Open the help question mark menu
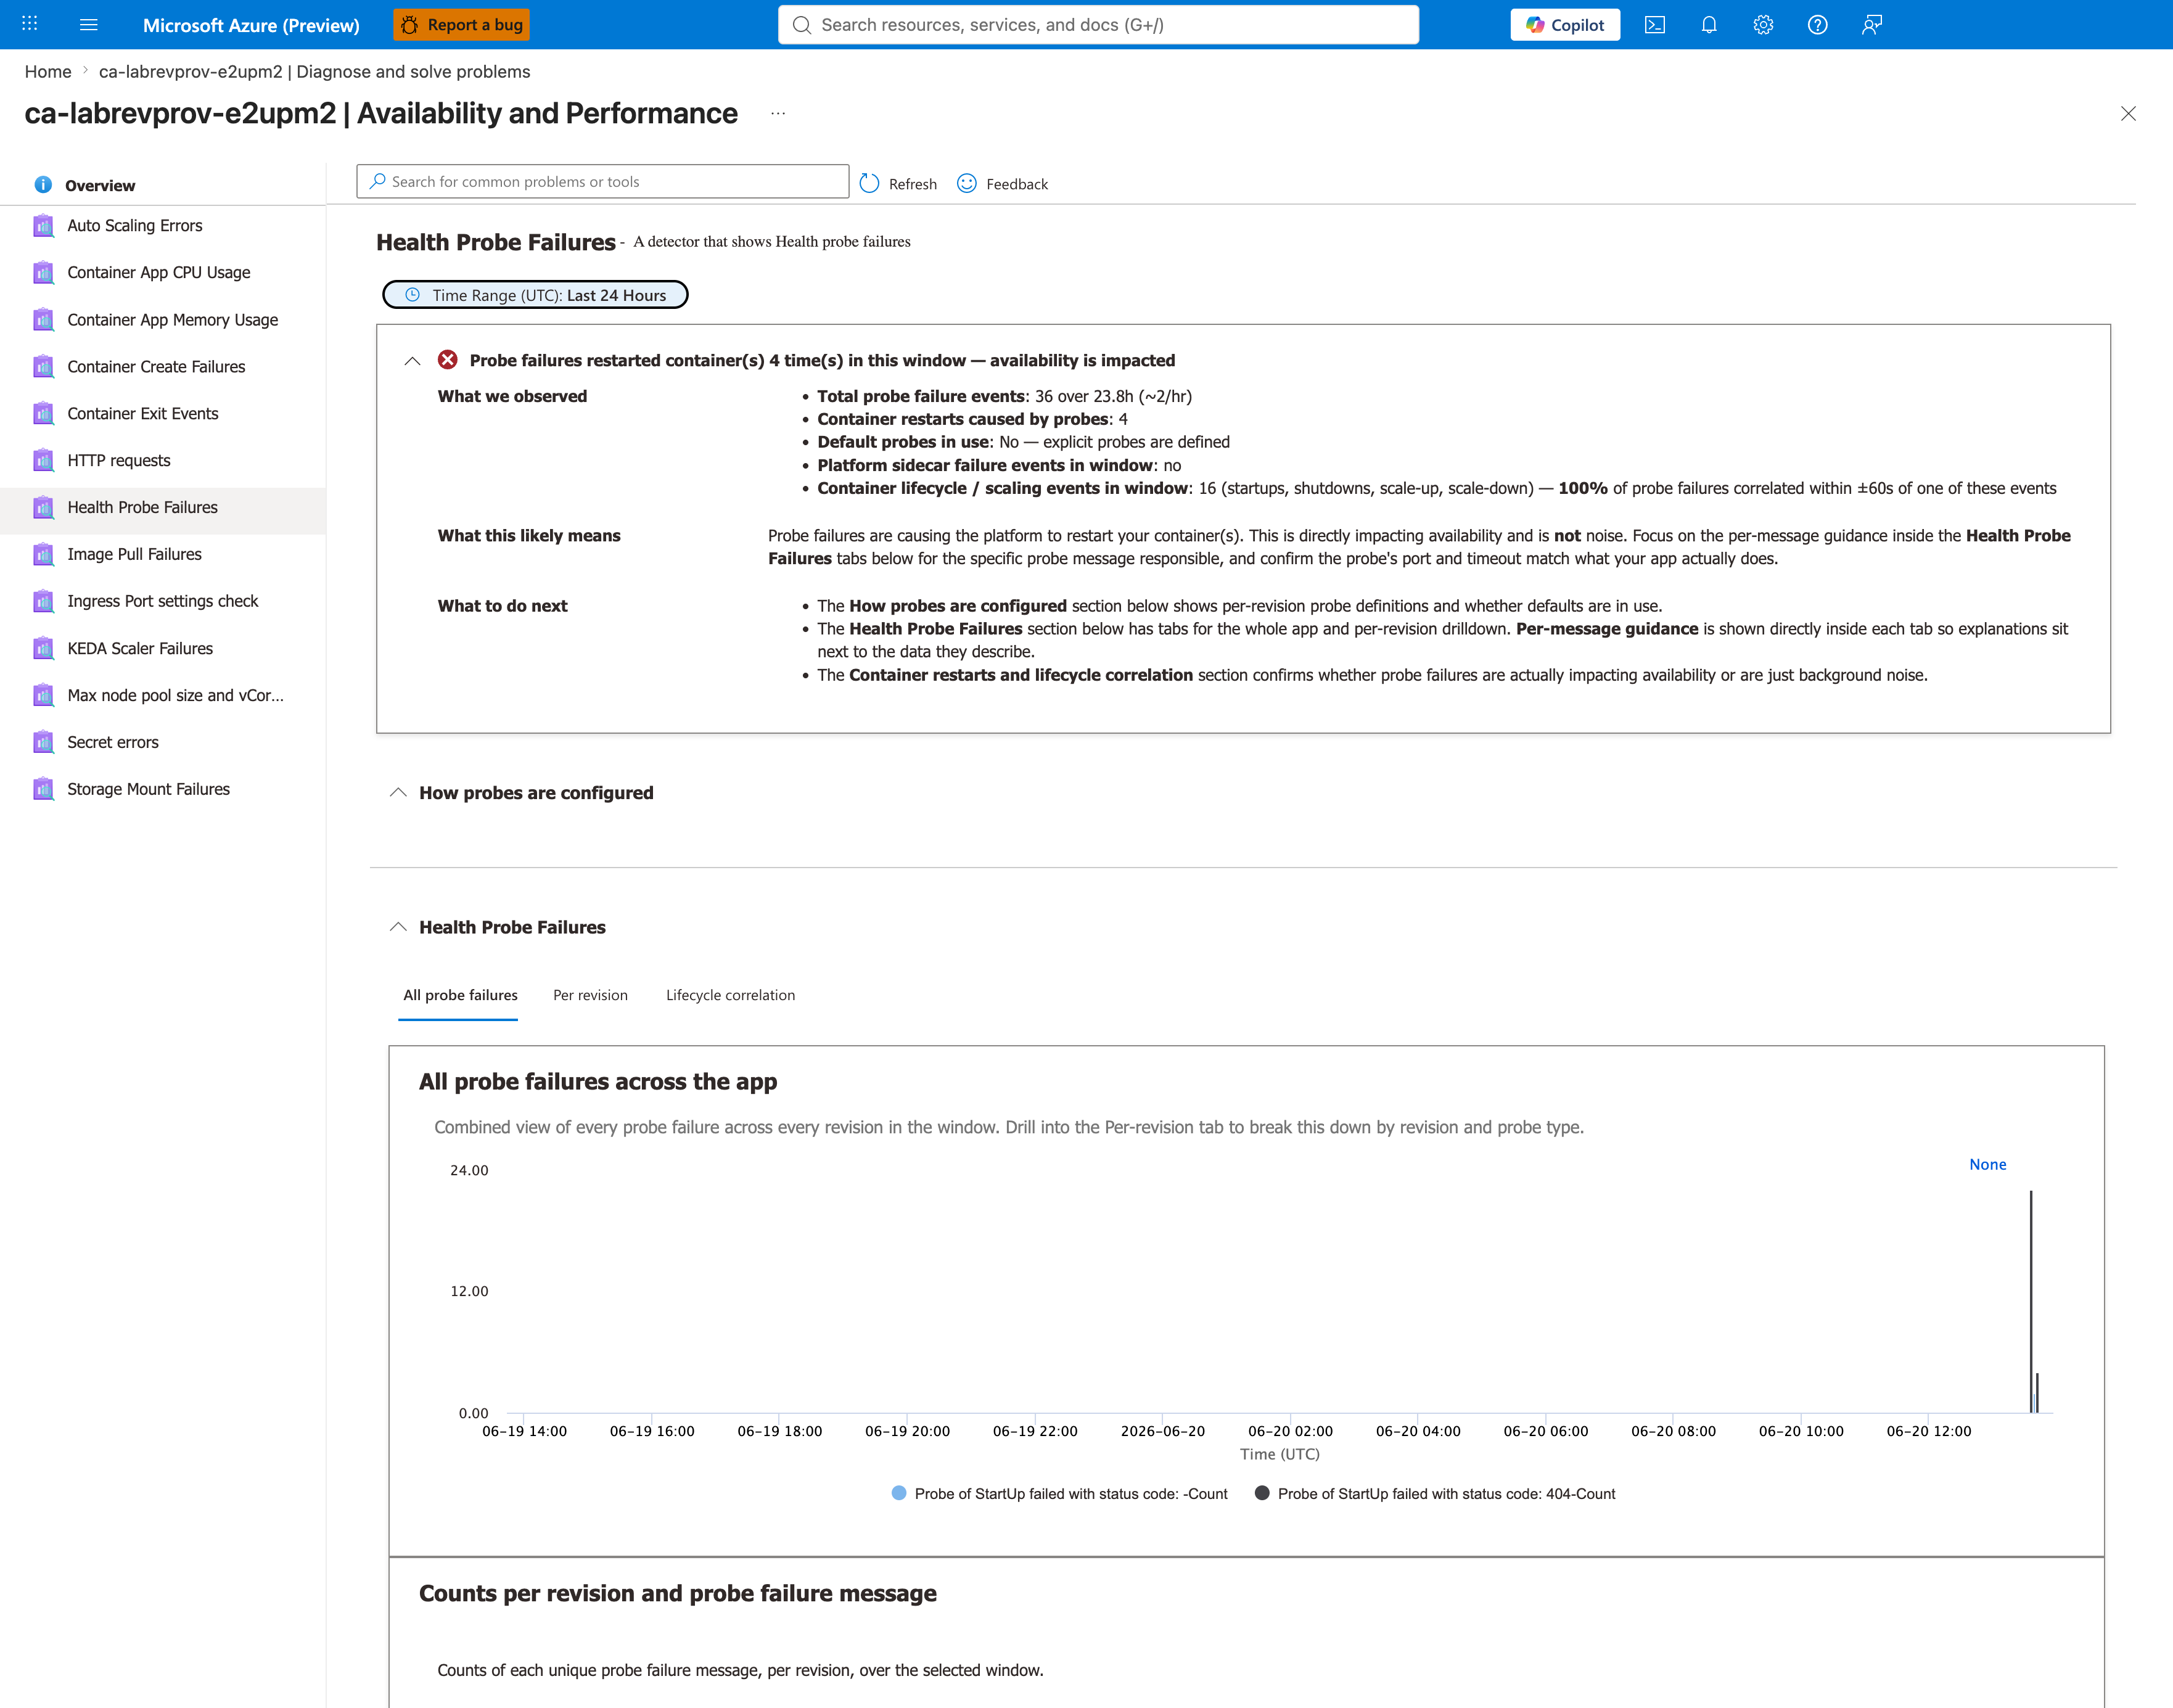 click(x=1817, y=24)
